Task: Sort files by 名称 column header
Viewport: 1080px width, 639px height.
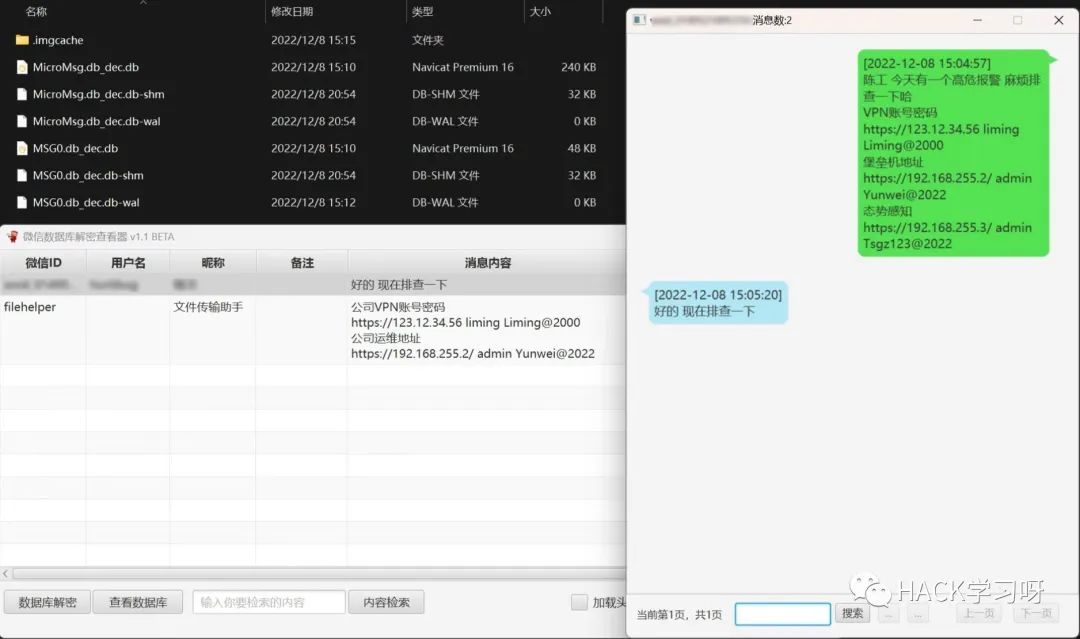Action: click(x=37, y=12)
